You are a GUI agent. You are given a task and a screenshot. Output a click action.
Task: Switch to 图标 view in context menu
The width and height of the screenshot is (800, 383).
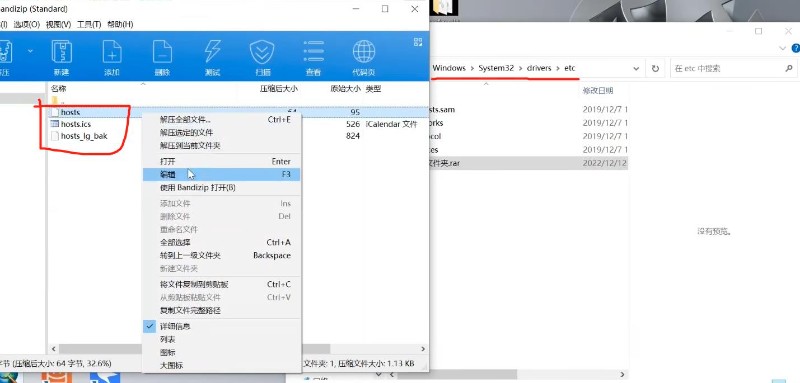click(x=221, y=352)
